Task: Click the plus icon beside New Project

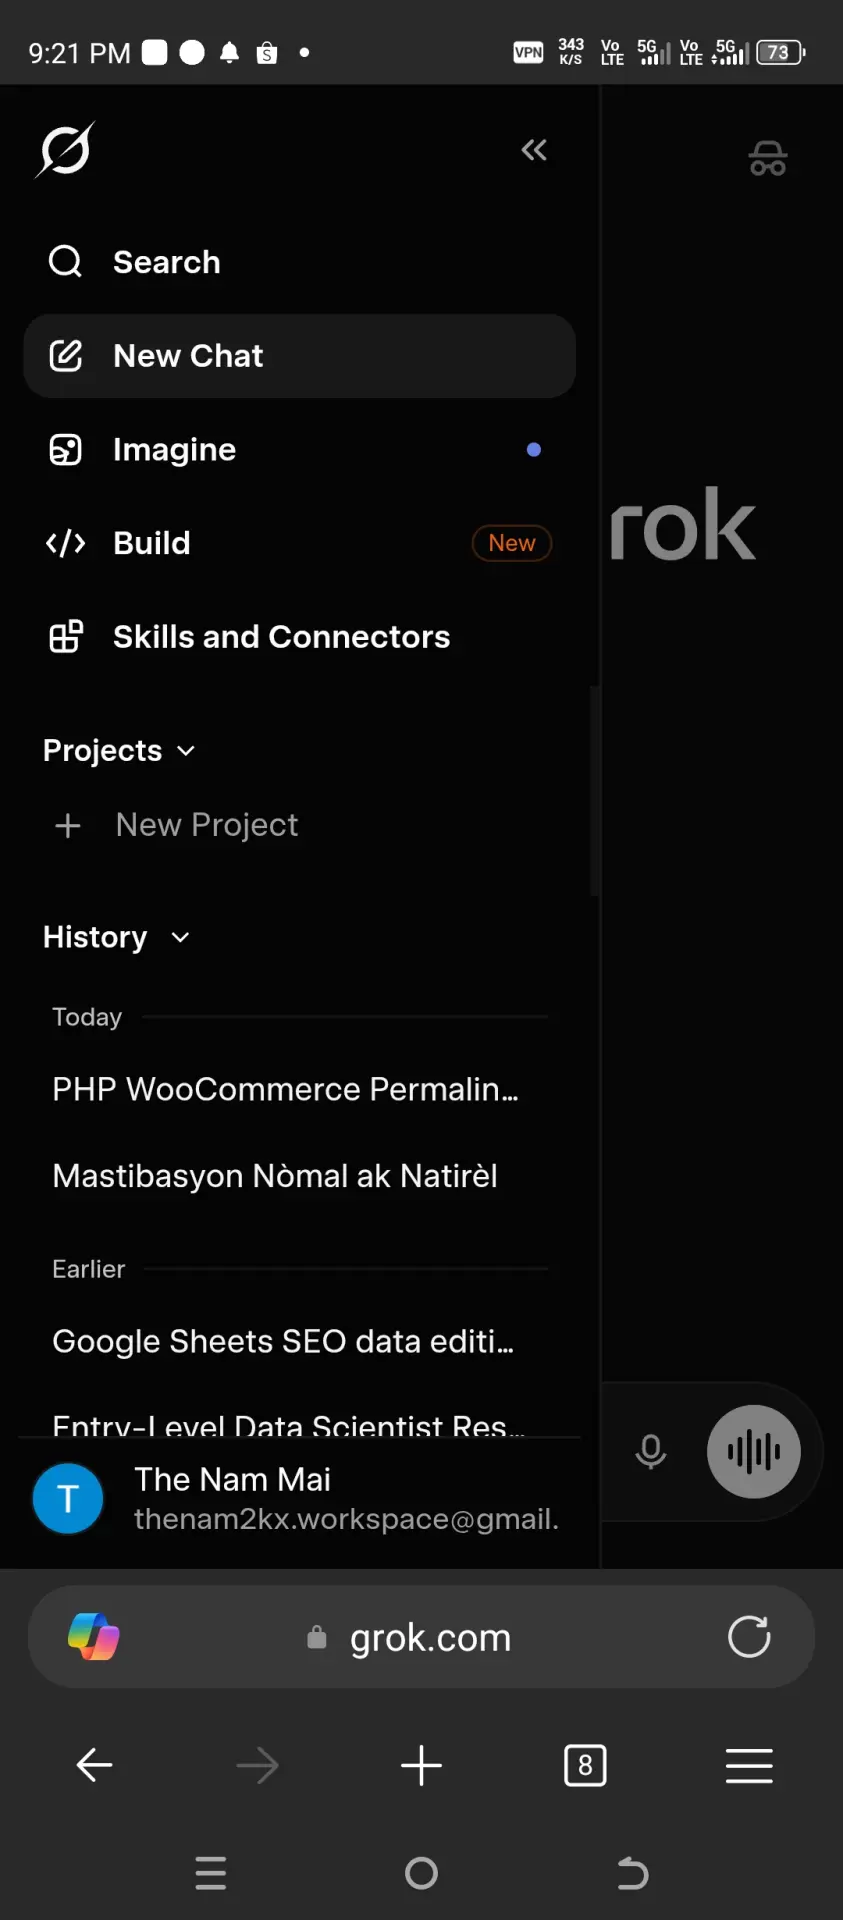Action: click(68, 826)
